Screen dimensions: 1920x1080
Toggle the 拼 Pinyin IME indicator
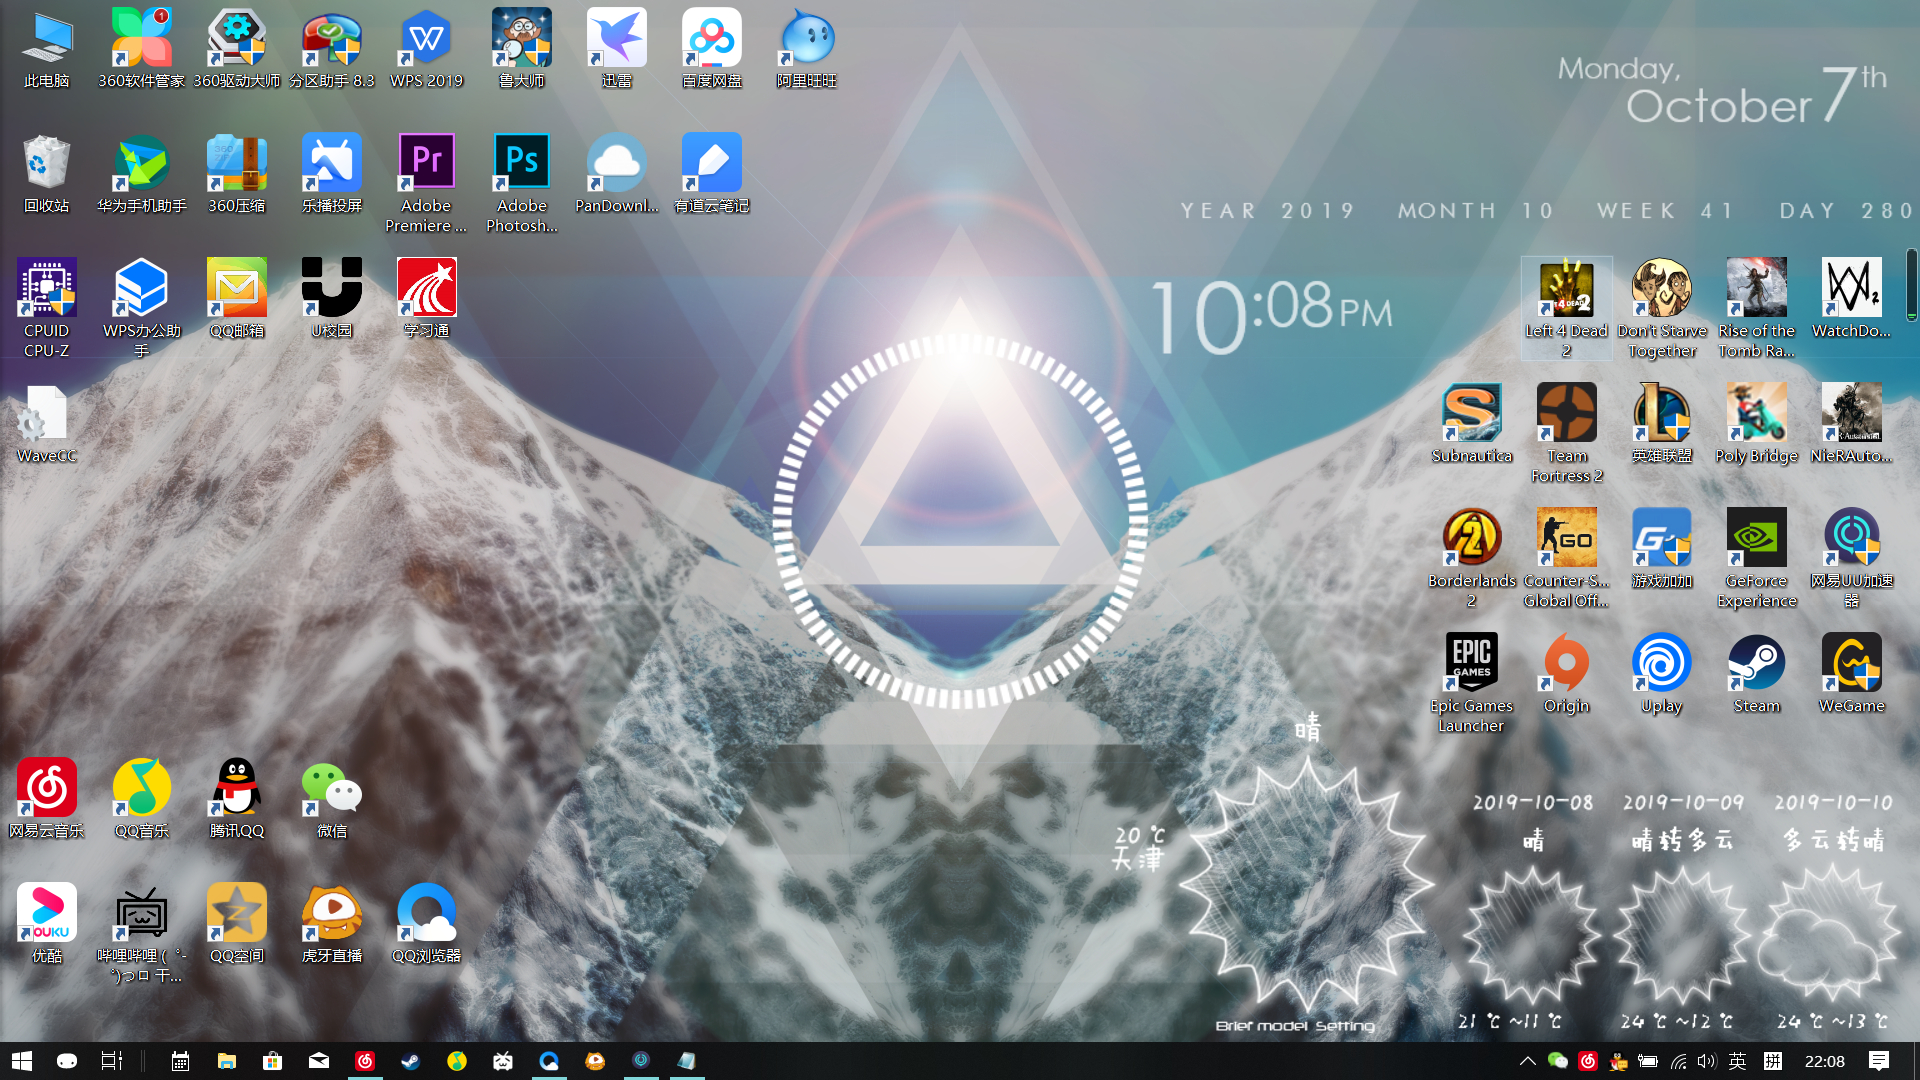[x=1773, y=1061]
